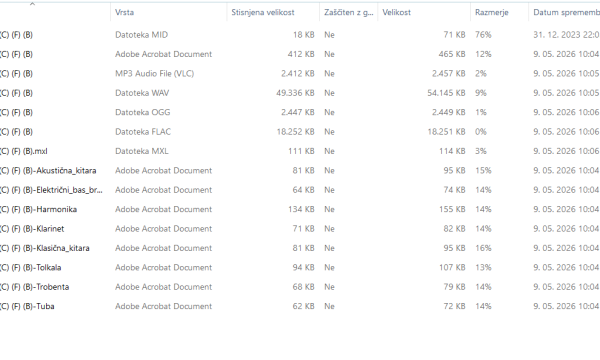Select the file ending in Akustična_kitara

[48, 171]
